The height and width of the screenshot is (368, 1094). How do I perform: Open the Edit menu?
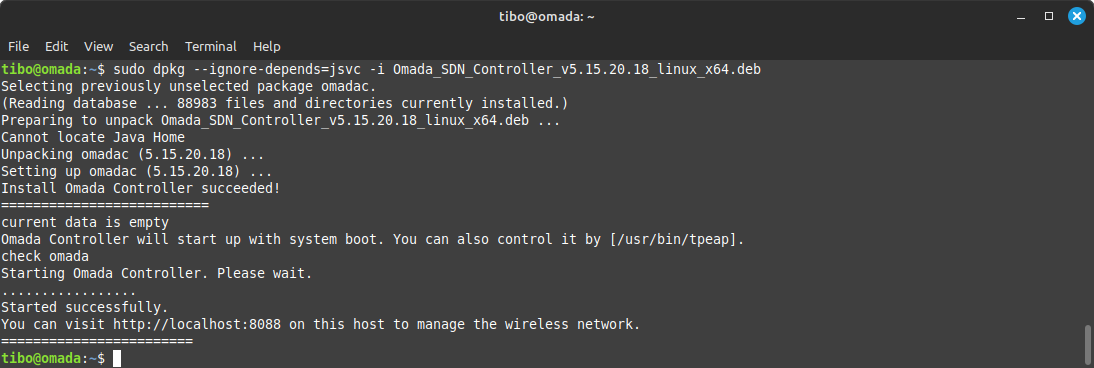point(57,47)
